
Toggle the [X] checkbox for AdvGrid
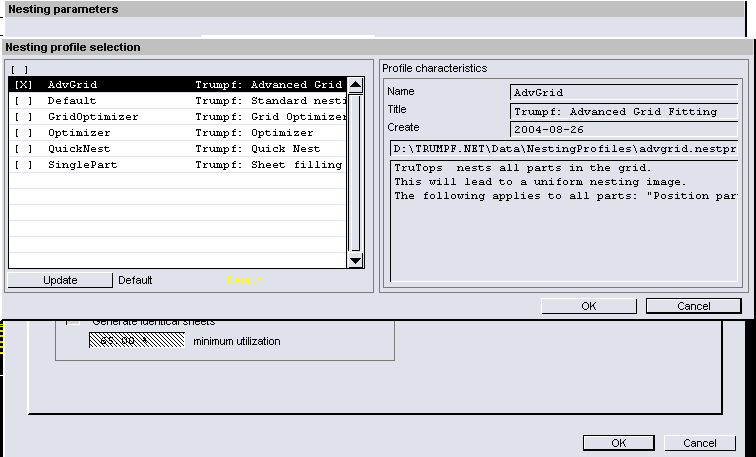[23, 85]
